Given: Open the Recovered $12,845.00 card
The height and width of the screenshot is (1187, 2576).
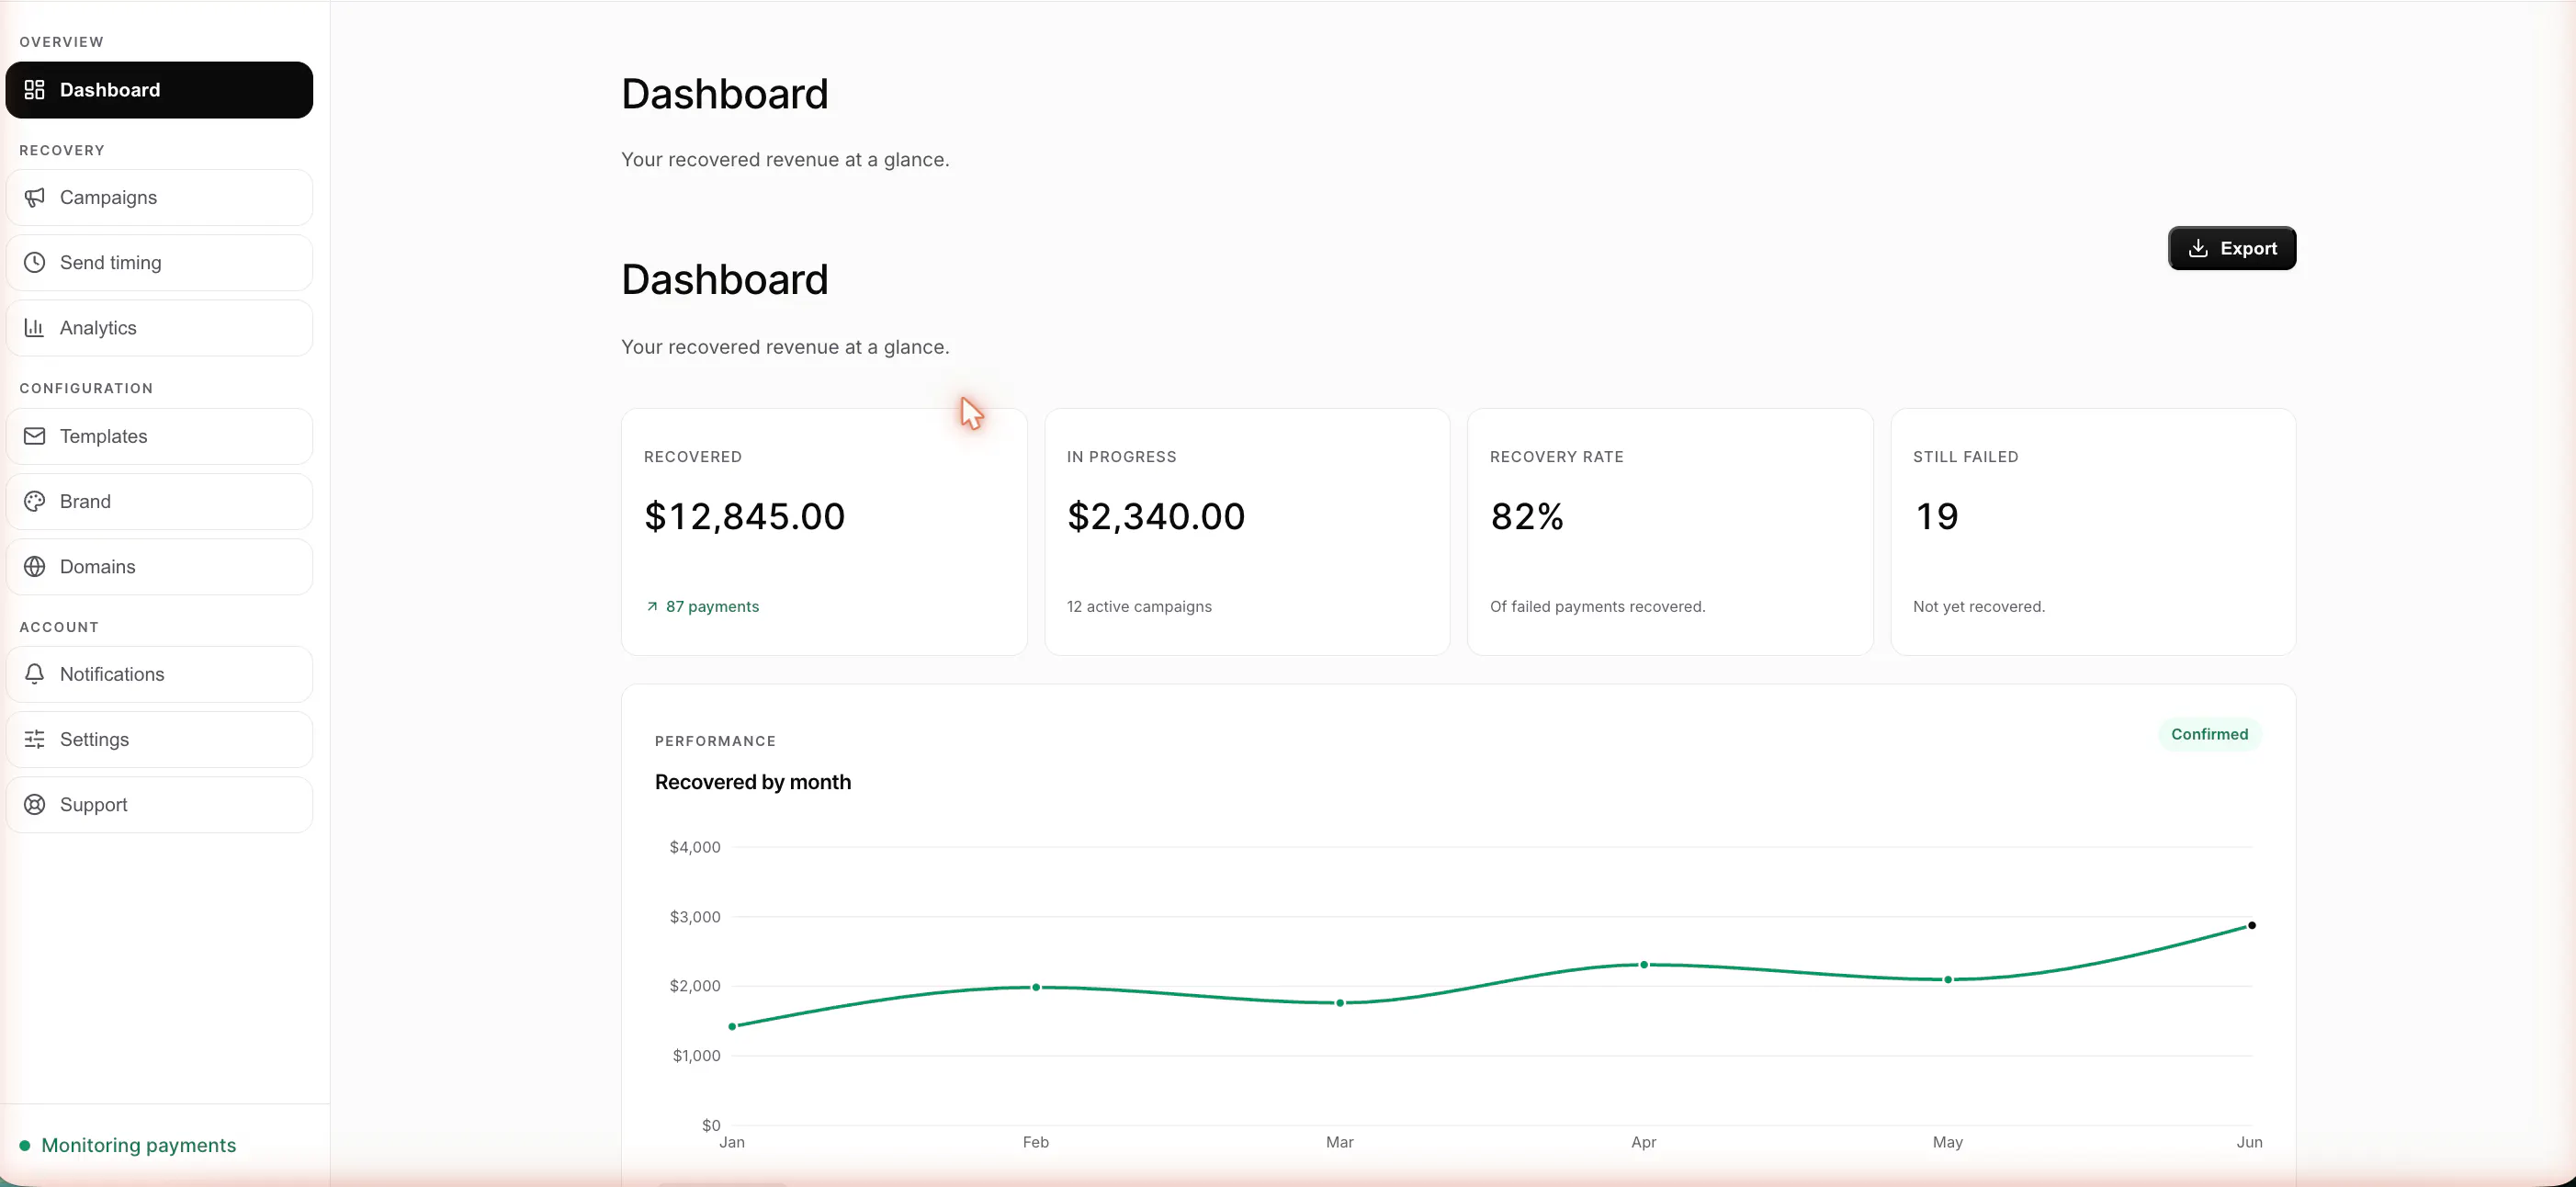Looking at the screenshot, I should [824, 531].
